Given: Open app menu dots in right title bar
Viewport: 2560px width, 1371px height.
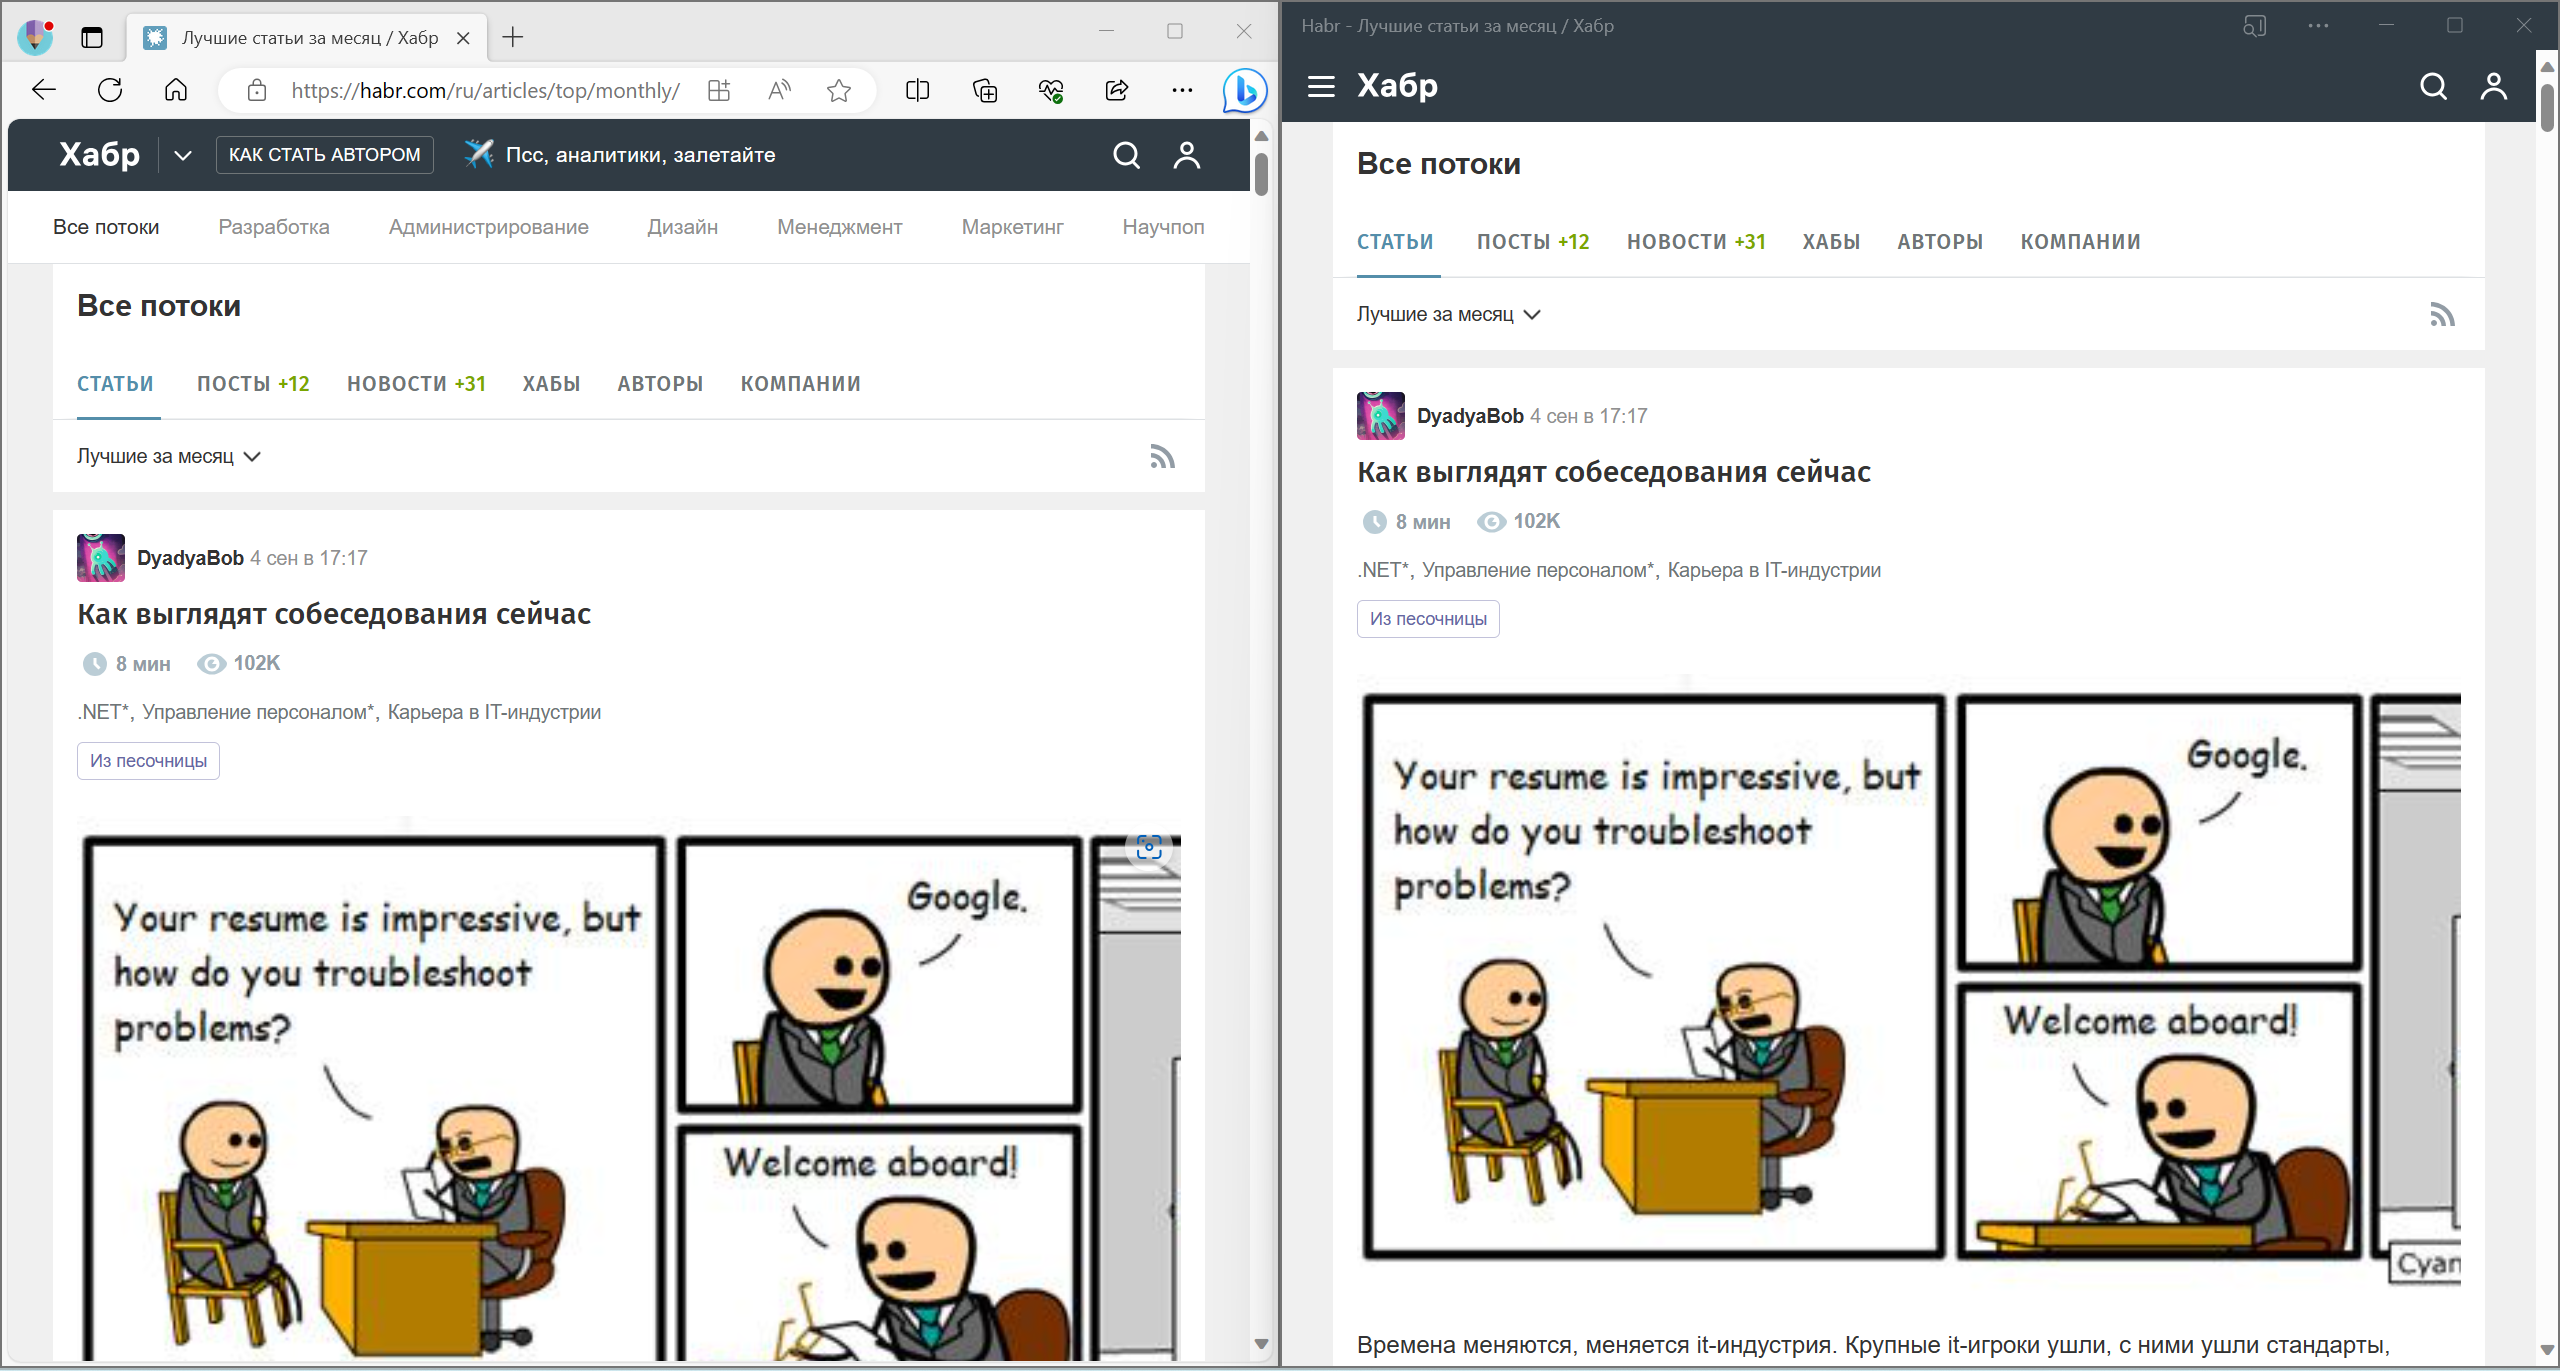Looking at the screenshot, I should [x=2319, y=26].
